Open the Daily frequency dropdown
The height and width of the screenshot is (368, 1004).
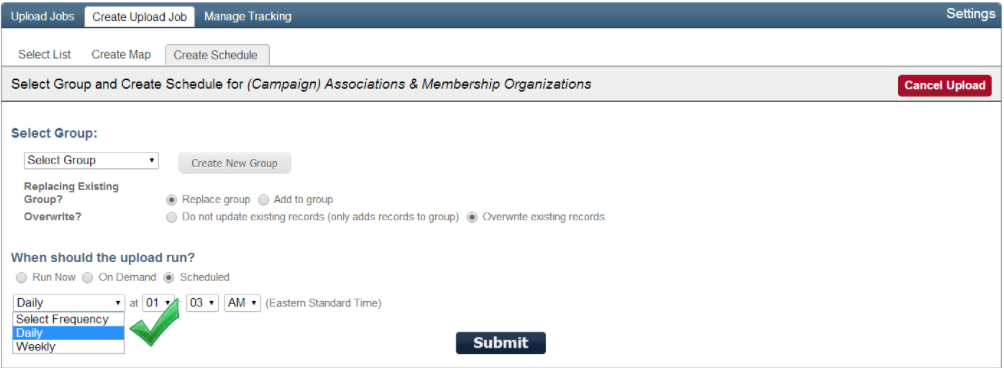(x=69, y=303)
